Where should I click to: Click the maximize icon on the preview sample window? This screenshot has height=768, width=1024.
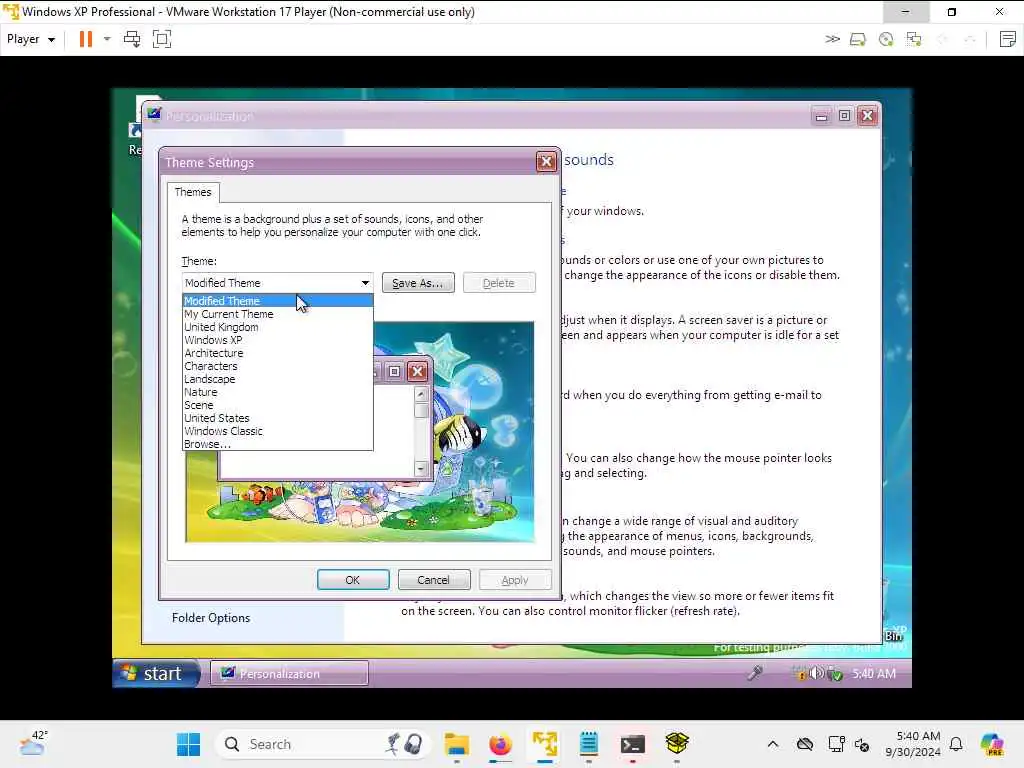pos(394,372)
